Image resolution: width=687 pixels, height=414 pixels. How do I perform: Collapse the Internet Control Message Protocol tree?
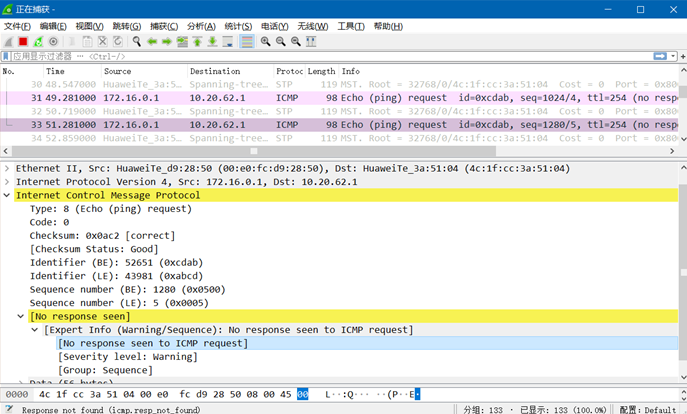7,195
